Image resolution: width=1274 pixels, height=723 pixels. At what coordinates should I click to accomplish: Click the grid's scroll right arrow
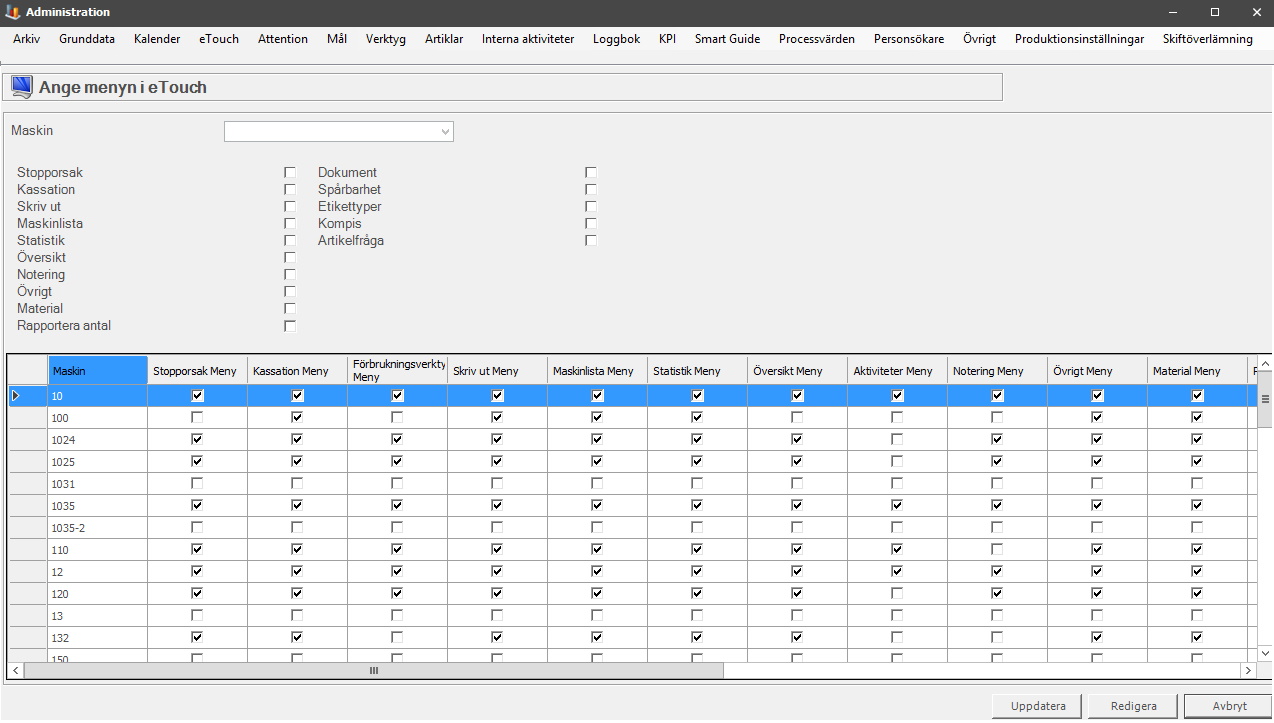1248,671
